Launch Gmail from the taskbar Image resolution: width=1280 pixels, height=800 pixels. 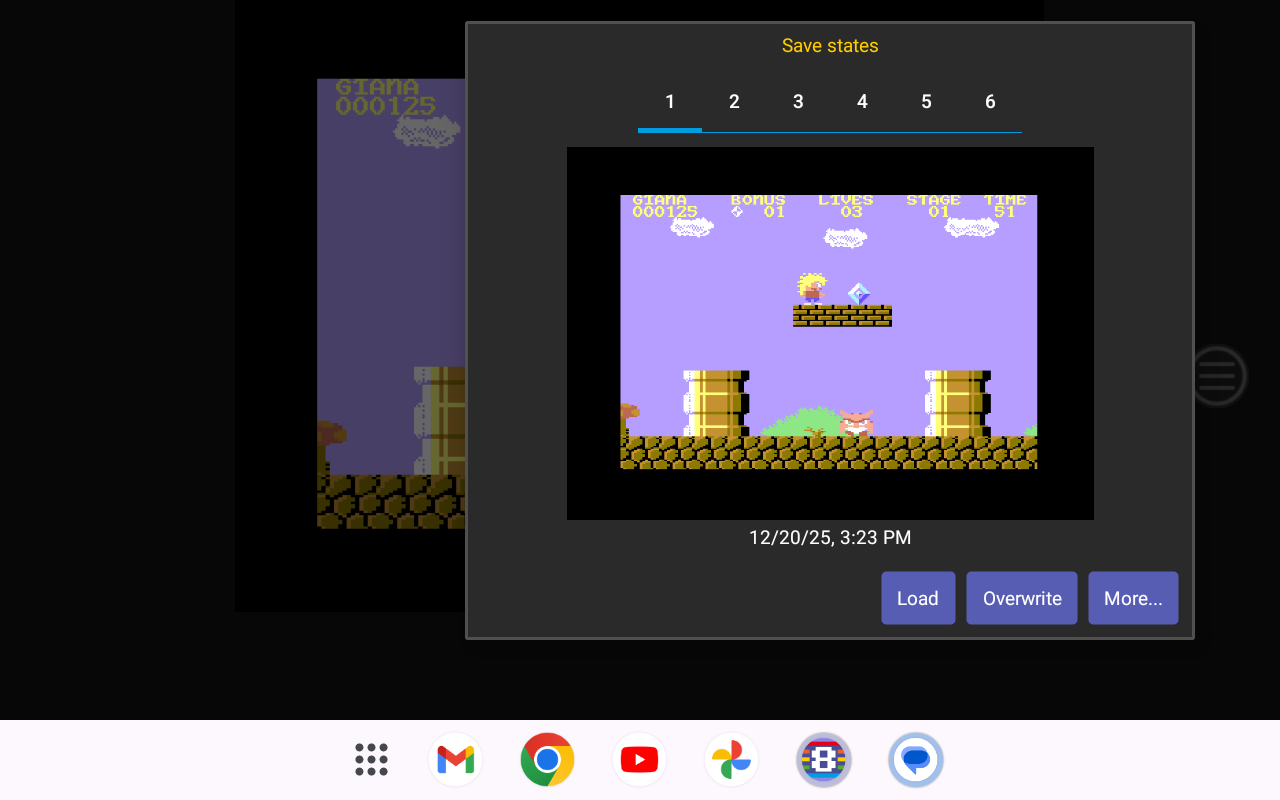(455, 760)
